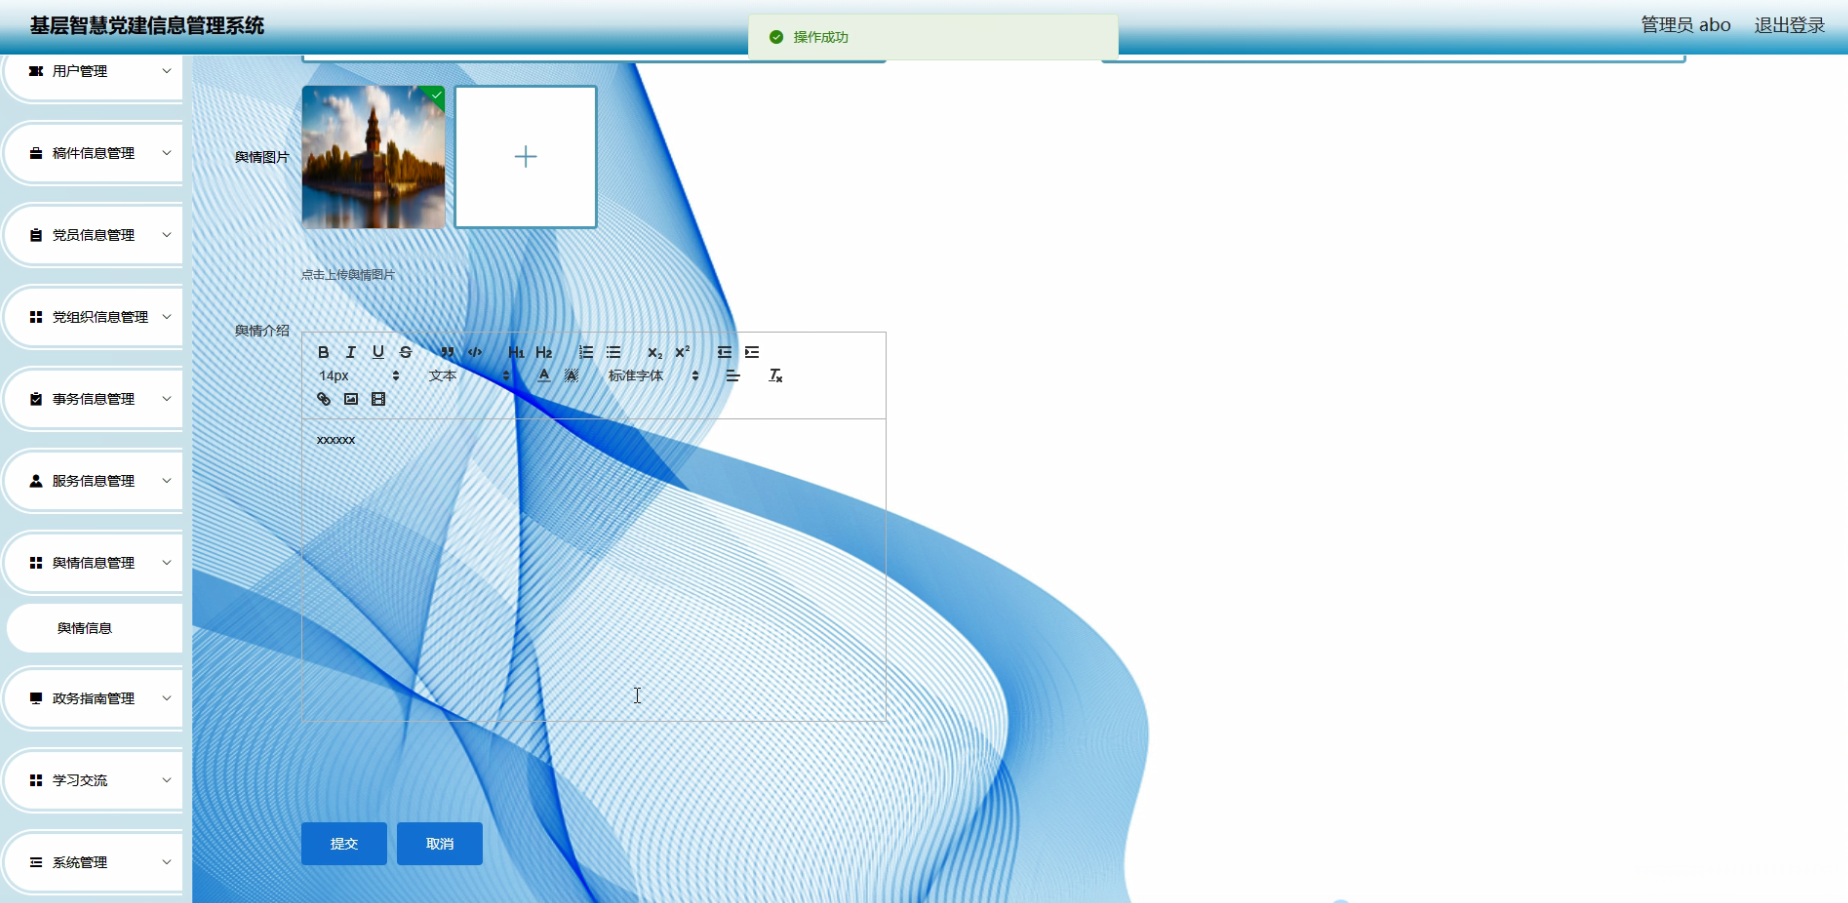Expand the 党组织信息管理 menu

click(x=93, y=317)
